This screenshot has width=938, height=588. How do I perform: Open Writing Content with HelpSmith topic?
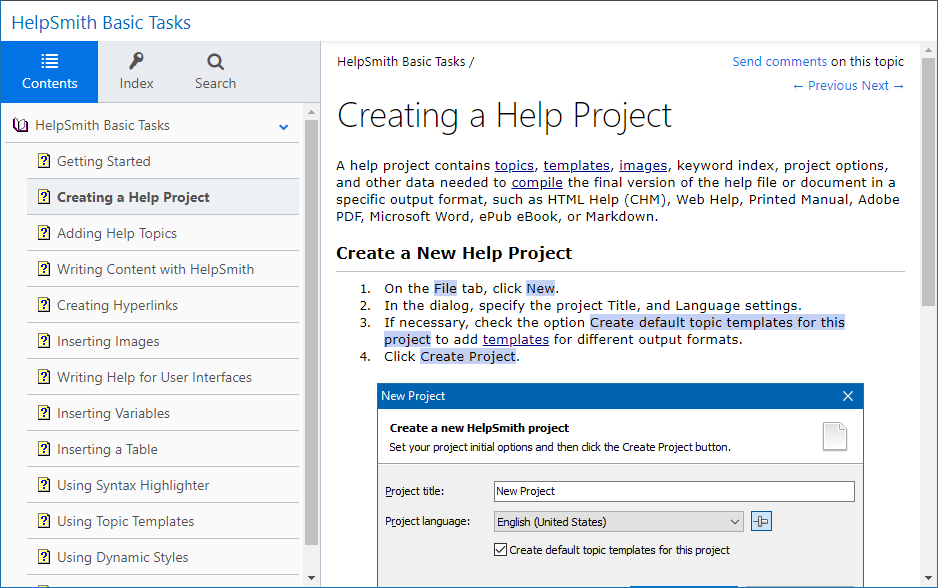point(163,269)
